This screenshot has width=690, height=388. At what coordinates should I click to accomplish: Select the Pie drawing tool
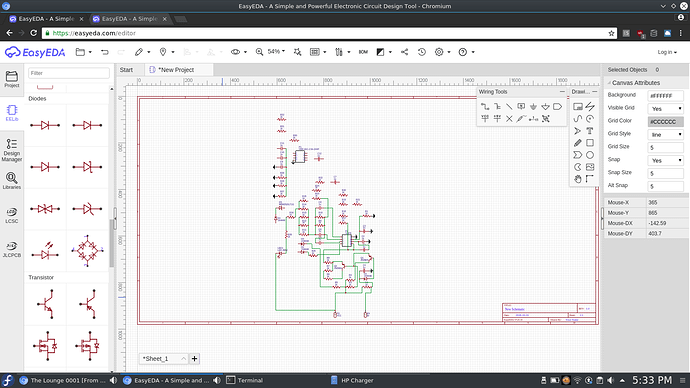pos(578,167)
